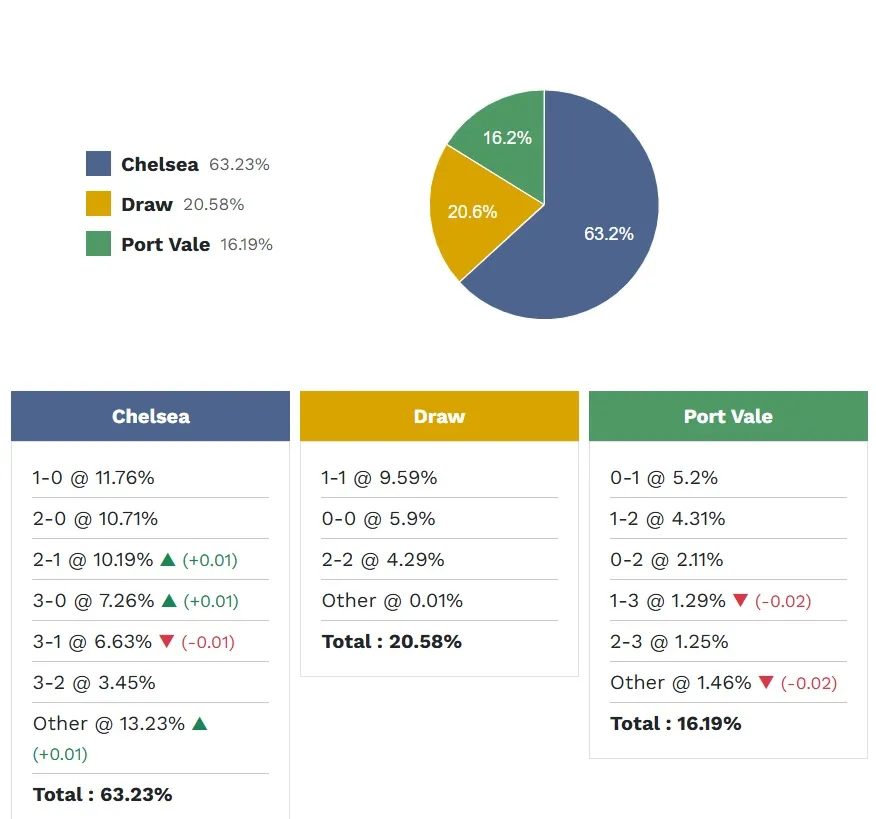Click the Chelsea label in the legend
This screenshot has width=876, height=819.
coord(160,165)
